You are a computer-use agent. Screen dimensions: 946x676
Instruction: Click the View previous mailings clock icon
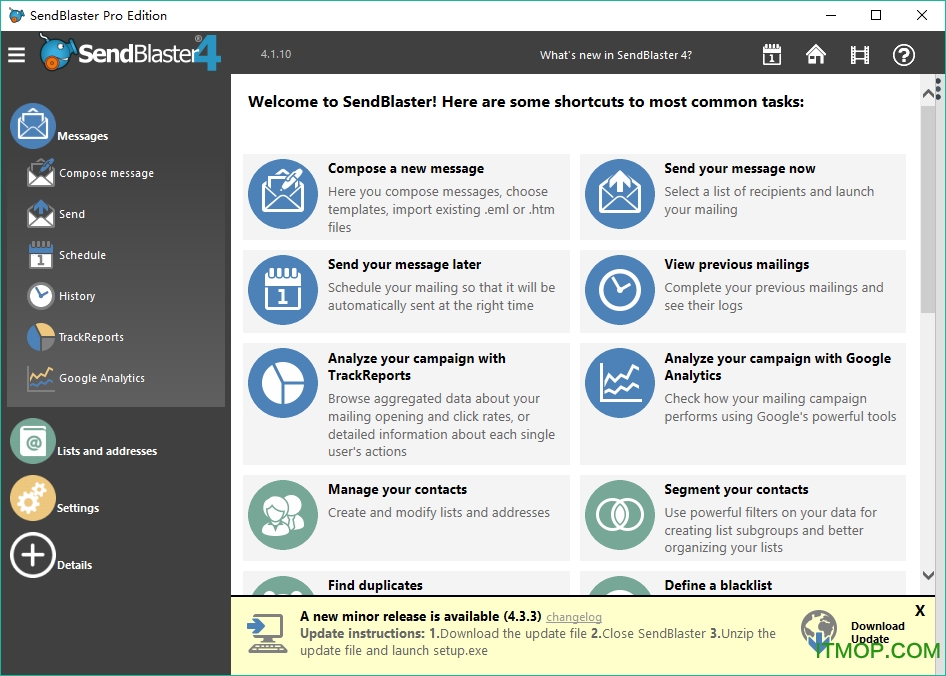pyautogui.click(x=620, y=290)
